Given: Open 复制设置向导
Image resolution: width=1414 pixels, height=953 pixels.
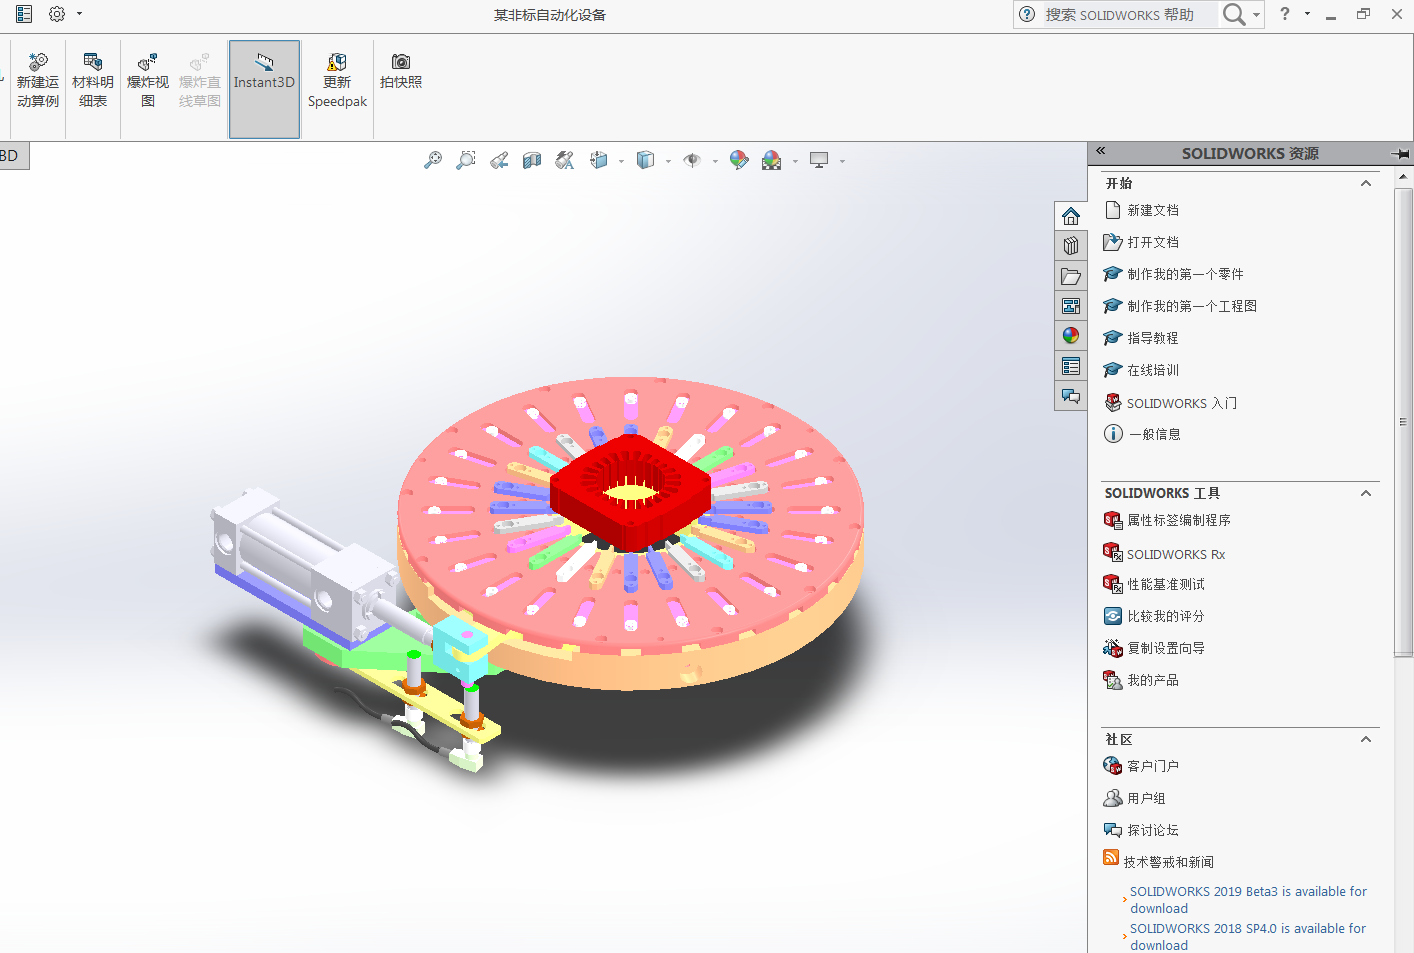Looking at the screenshot, I should tap(1154, 648).
